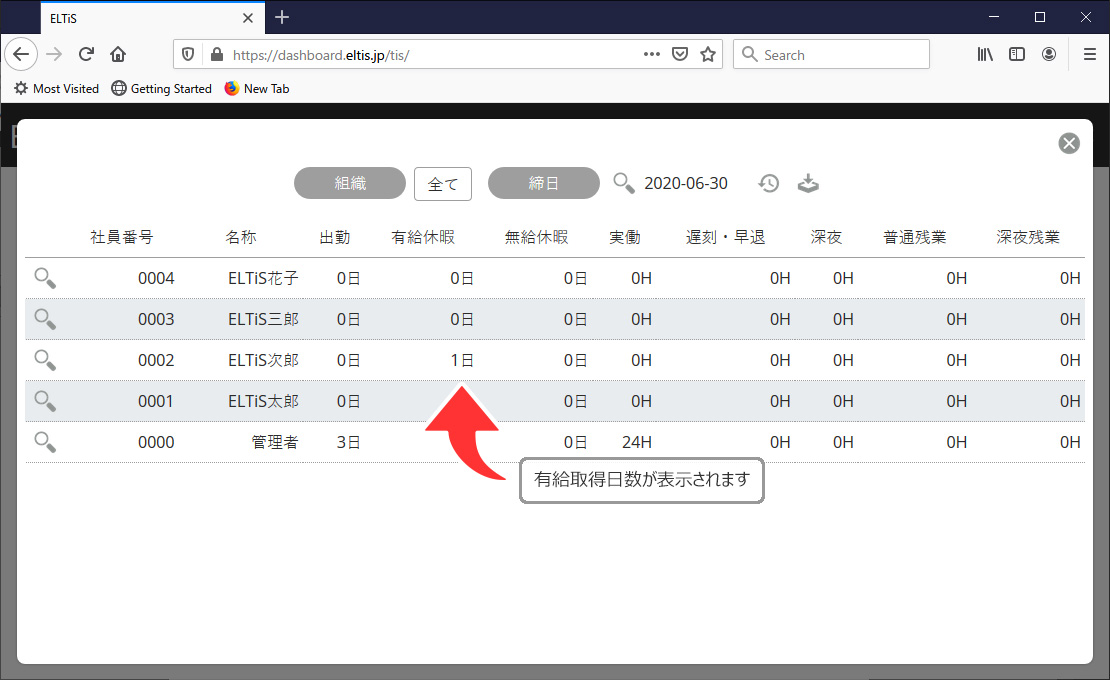The height and width of the screenshot is (680, 1110).
Task: Go back to the previous page
Action: 21,54
